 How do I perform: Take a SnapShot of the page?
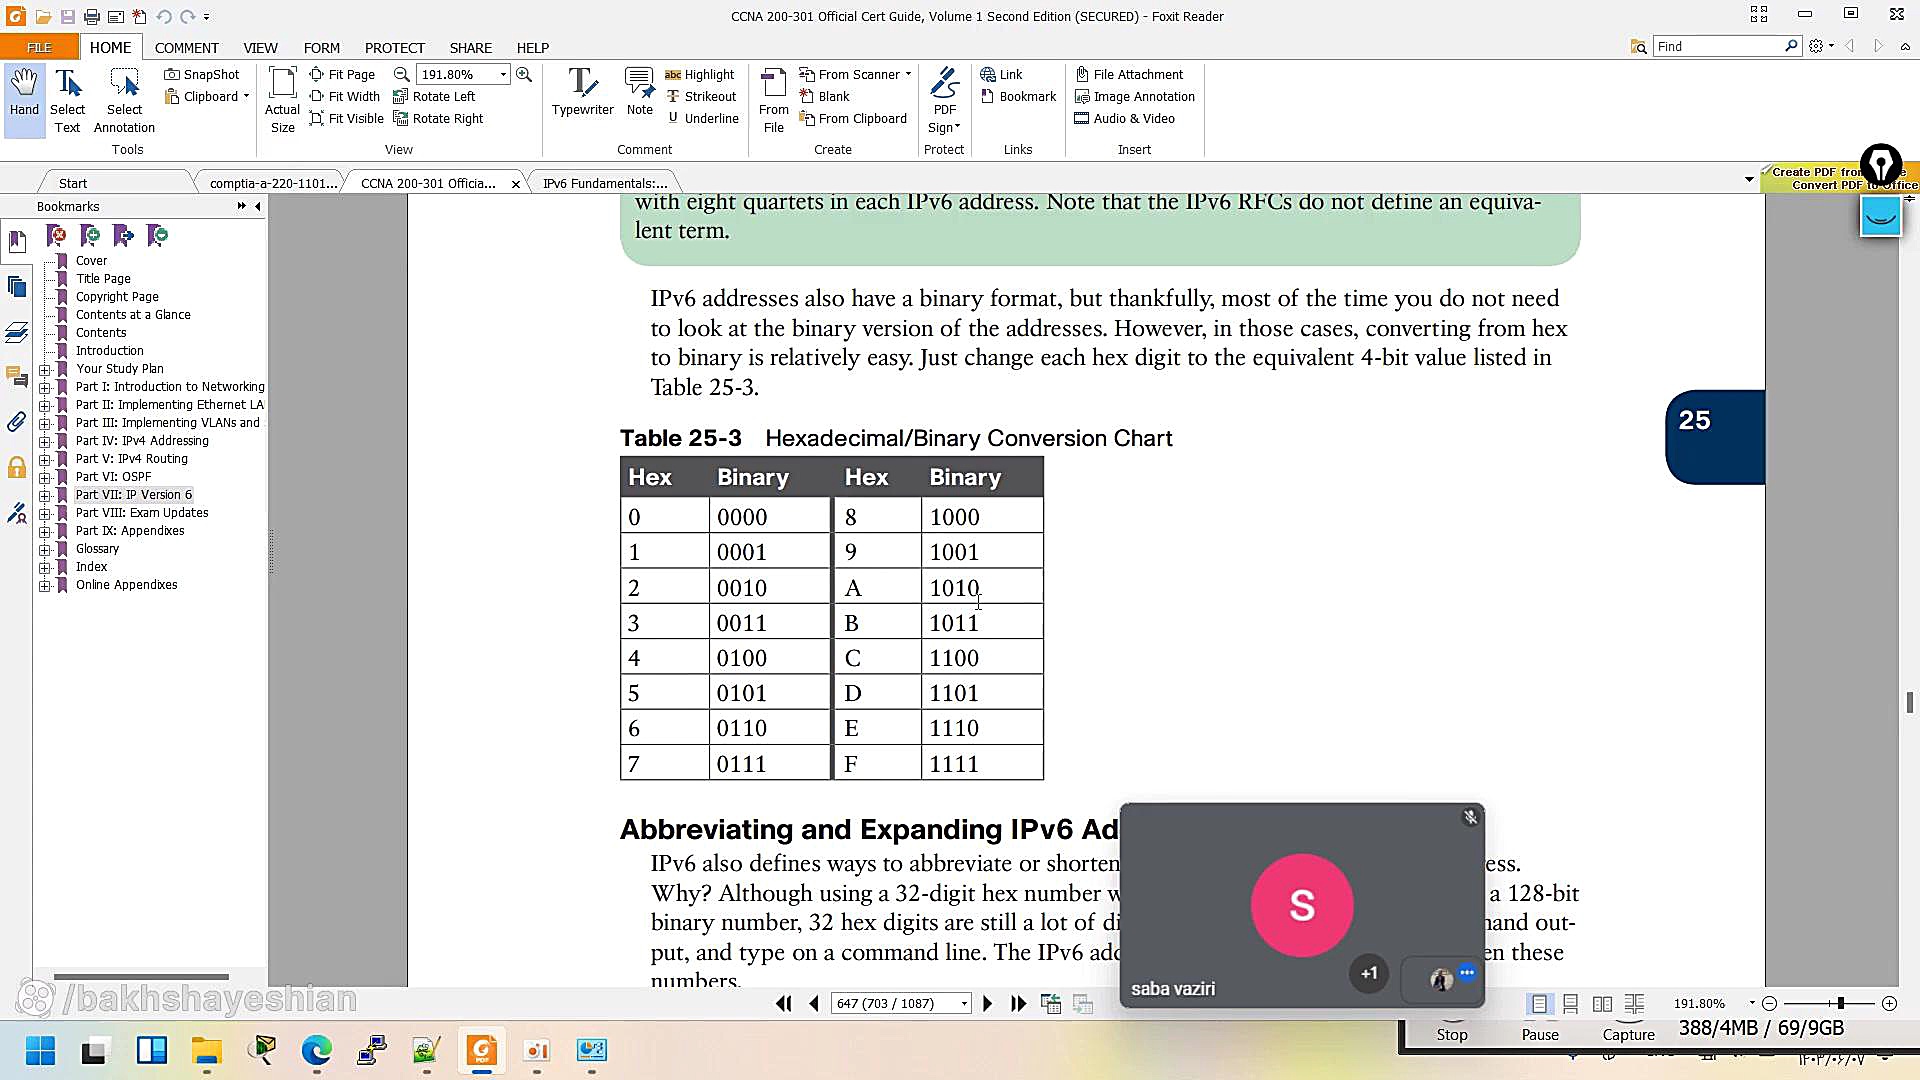pos(202,74)
